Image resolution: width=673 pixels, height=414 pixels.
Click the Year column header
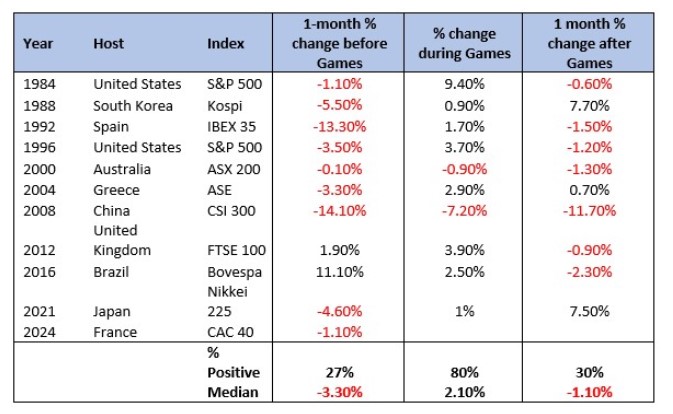(x=37, y=43)
